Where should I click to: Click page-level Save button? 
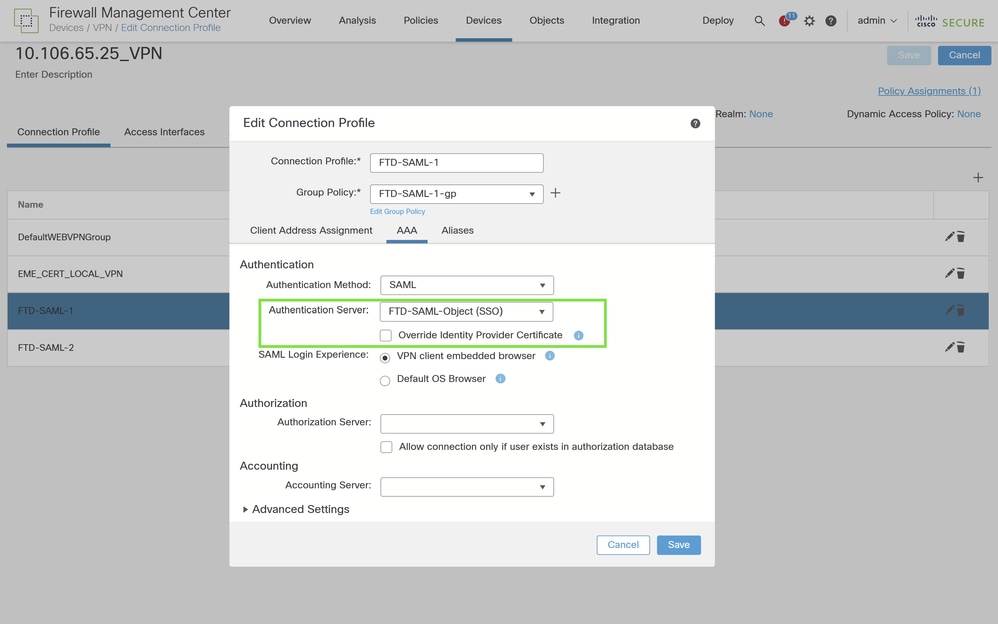tap(909, 55)
